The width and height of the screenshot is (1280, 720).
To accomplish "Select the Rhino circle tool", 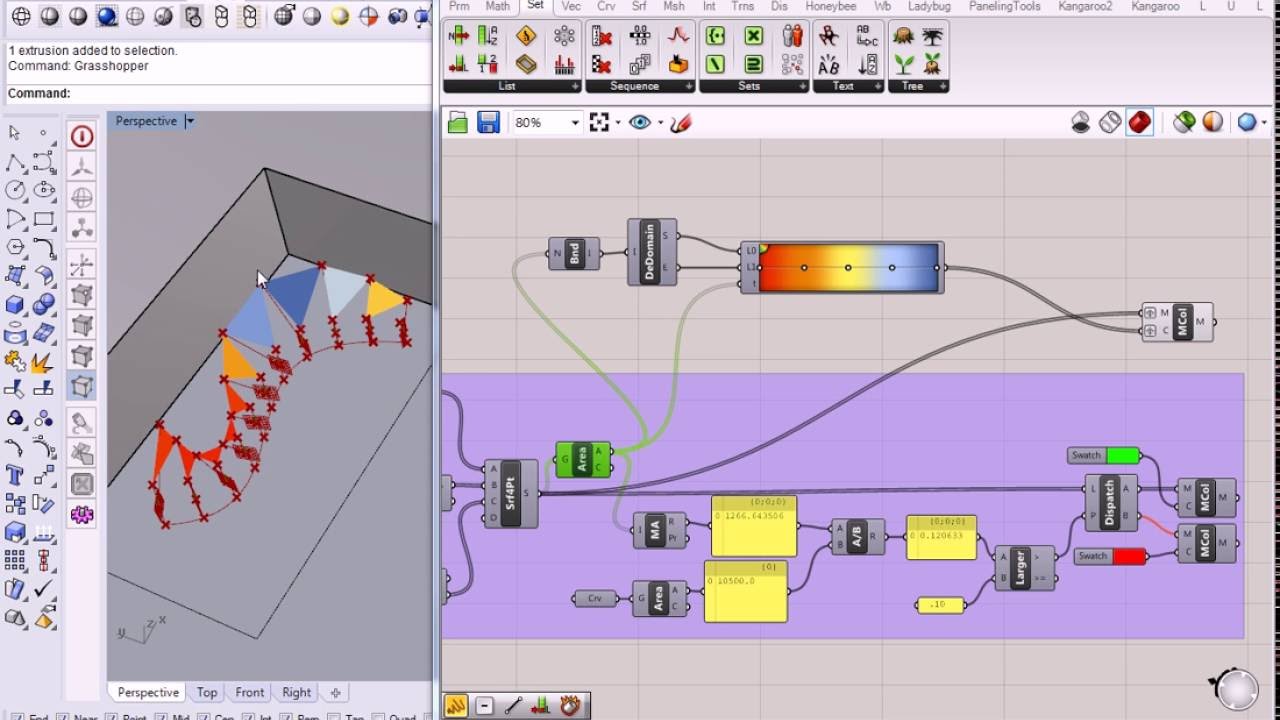I will (15, 190).
